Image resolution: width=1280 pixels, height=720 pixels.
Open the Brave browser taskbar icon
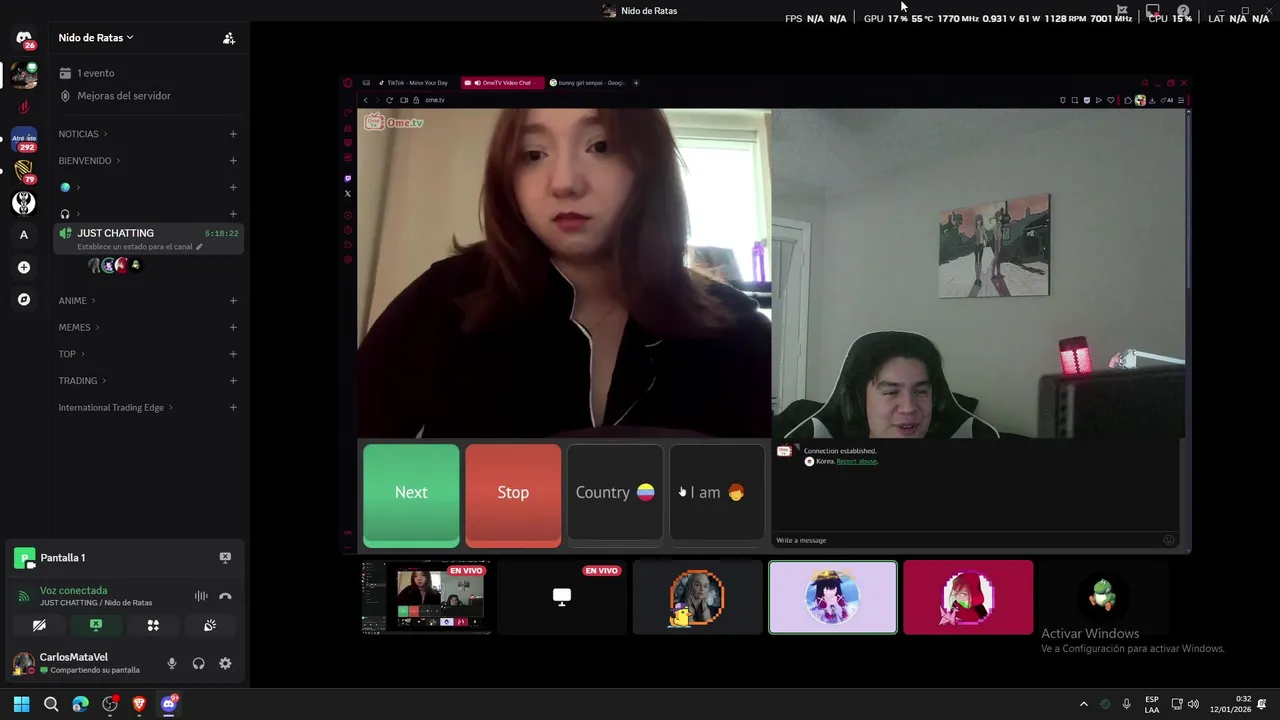coord(139,704)
